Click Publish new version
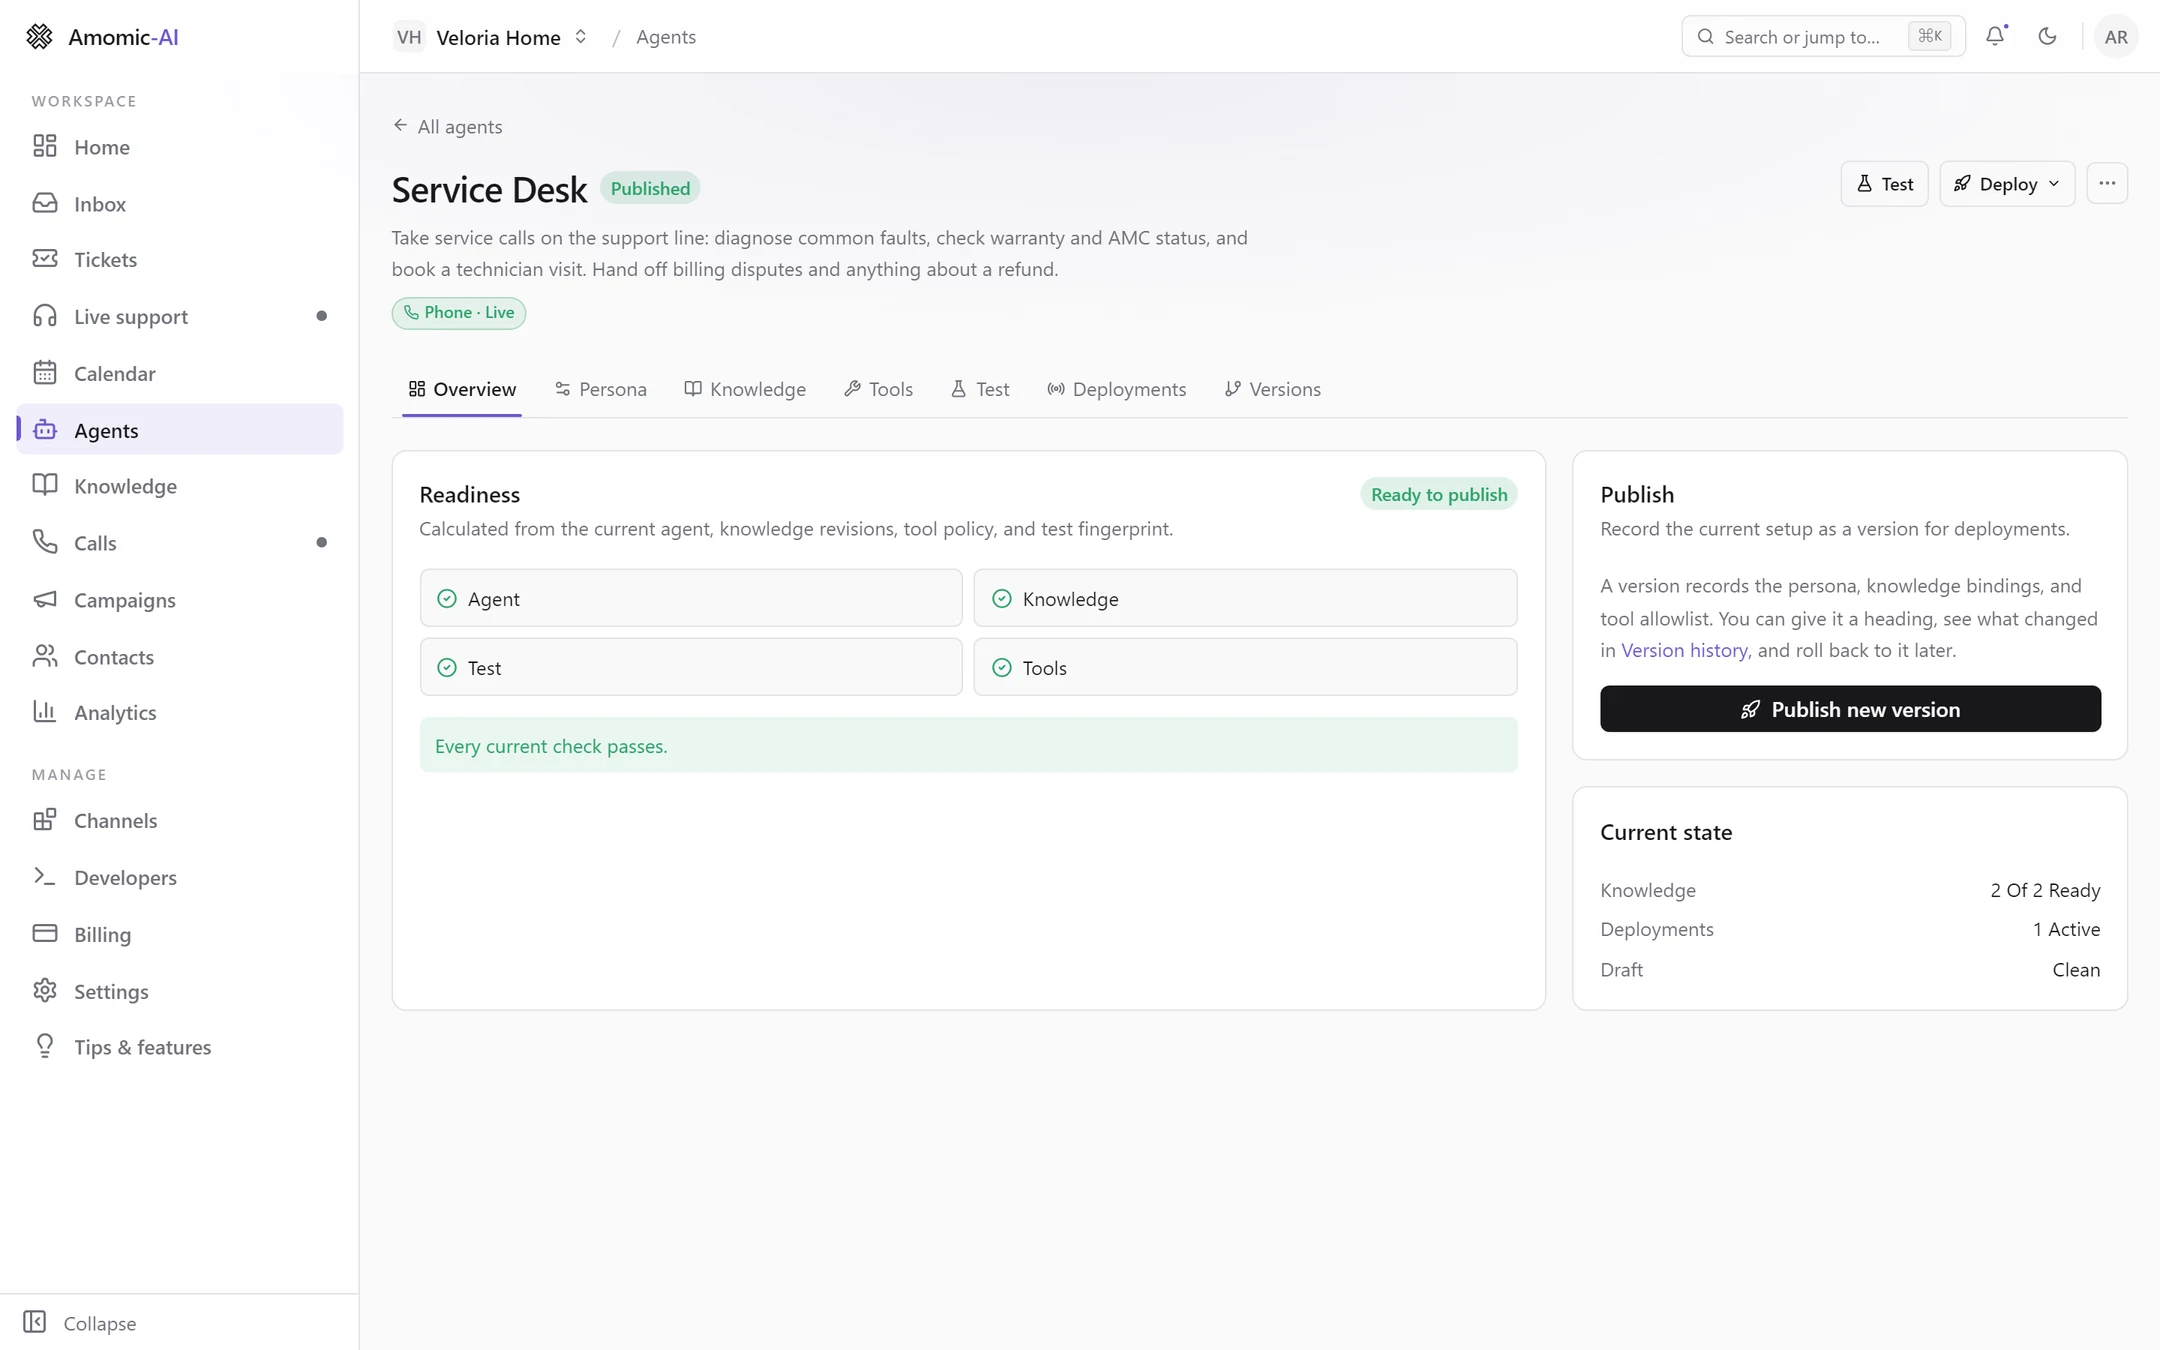The height and width of the screenshot is (1350, 2160). tap(1850, 709)
